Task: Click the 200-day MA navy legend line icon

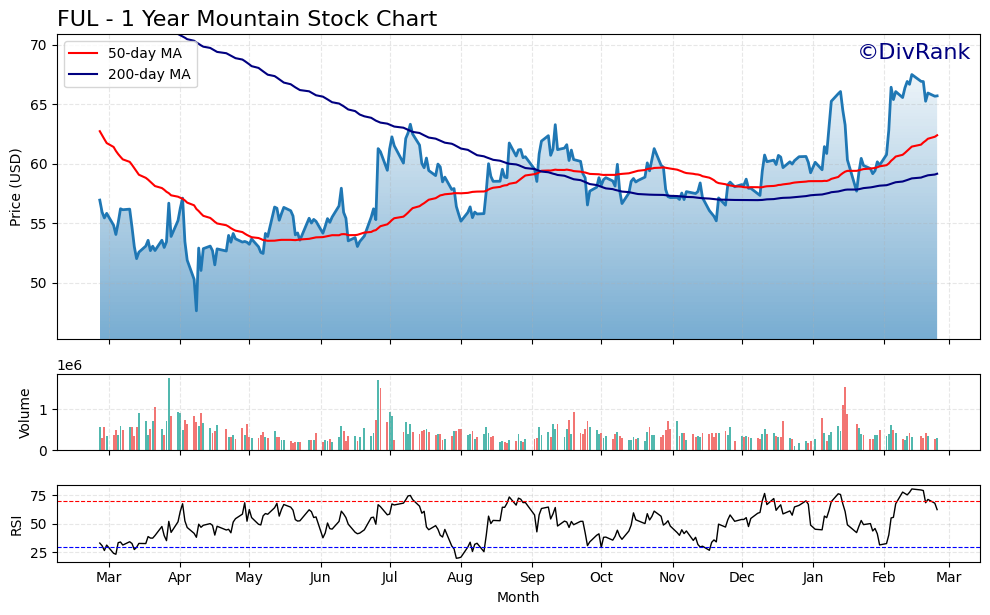Action: [x=85, y=72]
